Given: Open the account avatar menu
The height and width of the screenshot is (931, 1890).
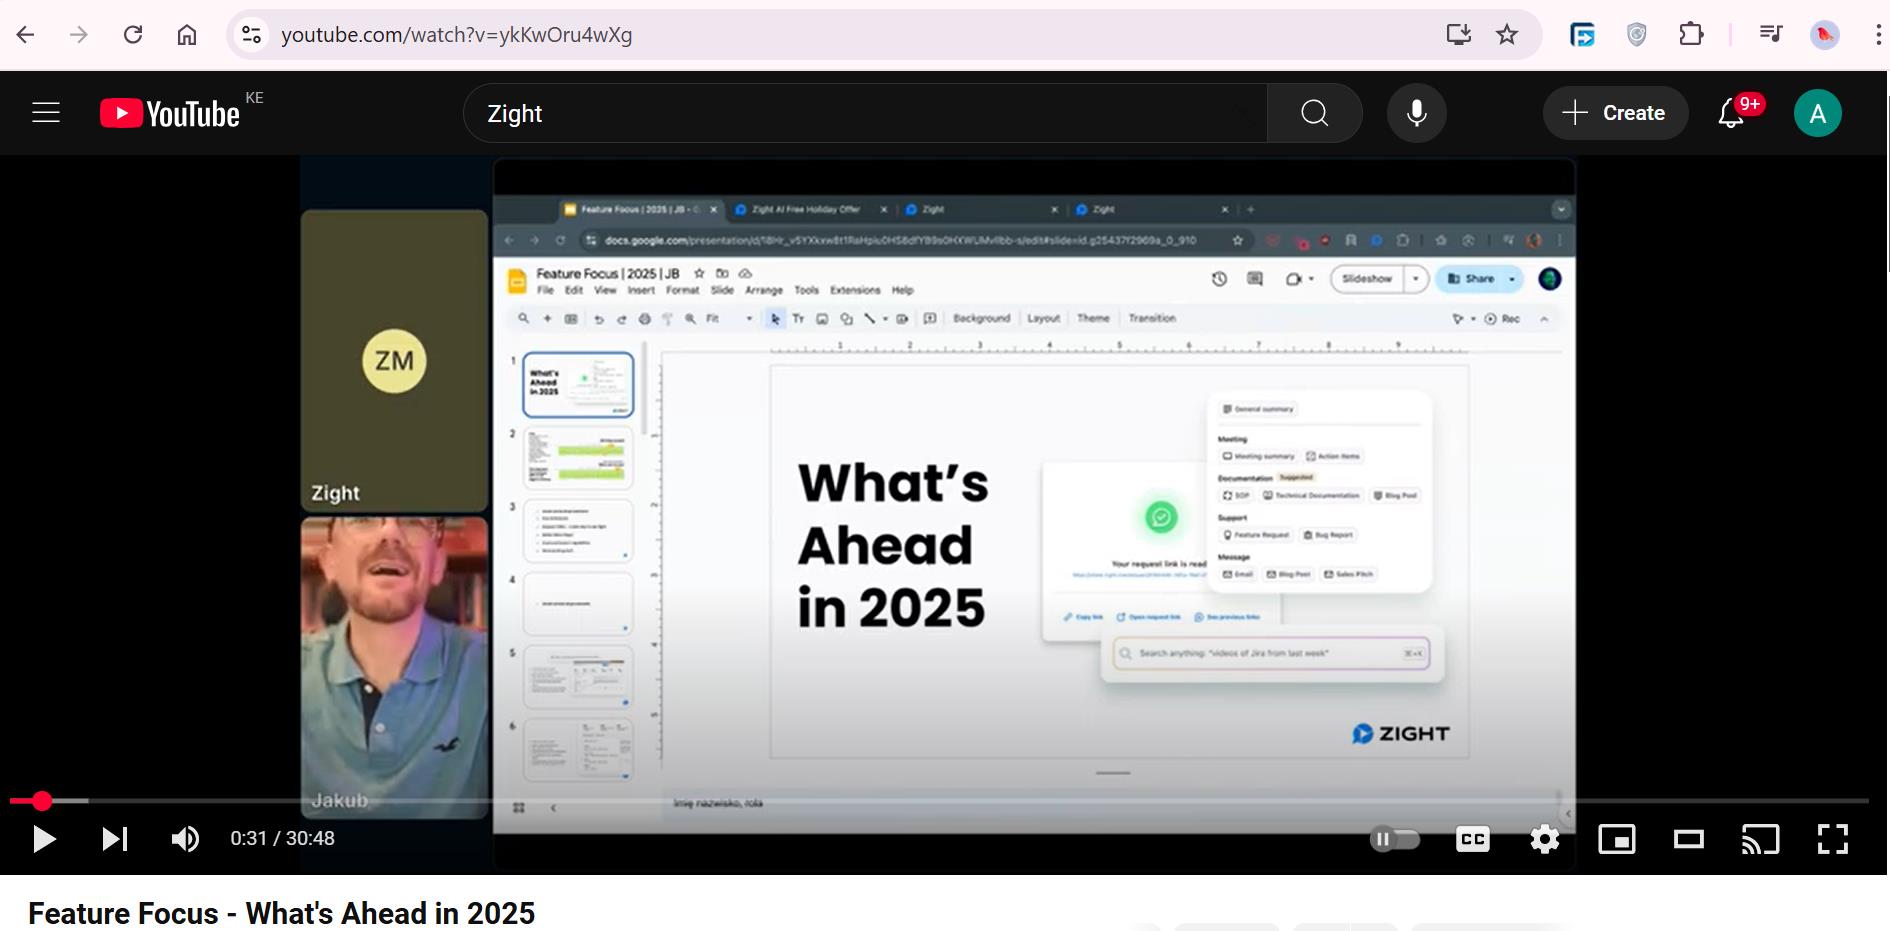Looking at the screenshot, I should (x=1817, y=114).
